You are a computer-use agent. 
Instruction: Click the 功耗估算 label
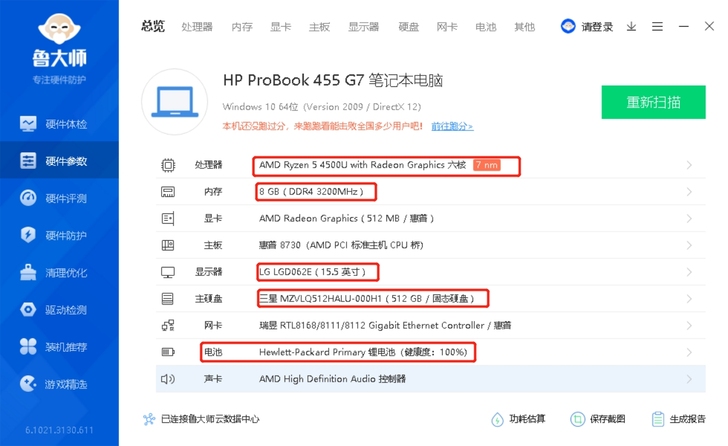(x=527, y=419)
